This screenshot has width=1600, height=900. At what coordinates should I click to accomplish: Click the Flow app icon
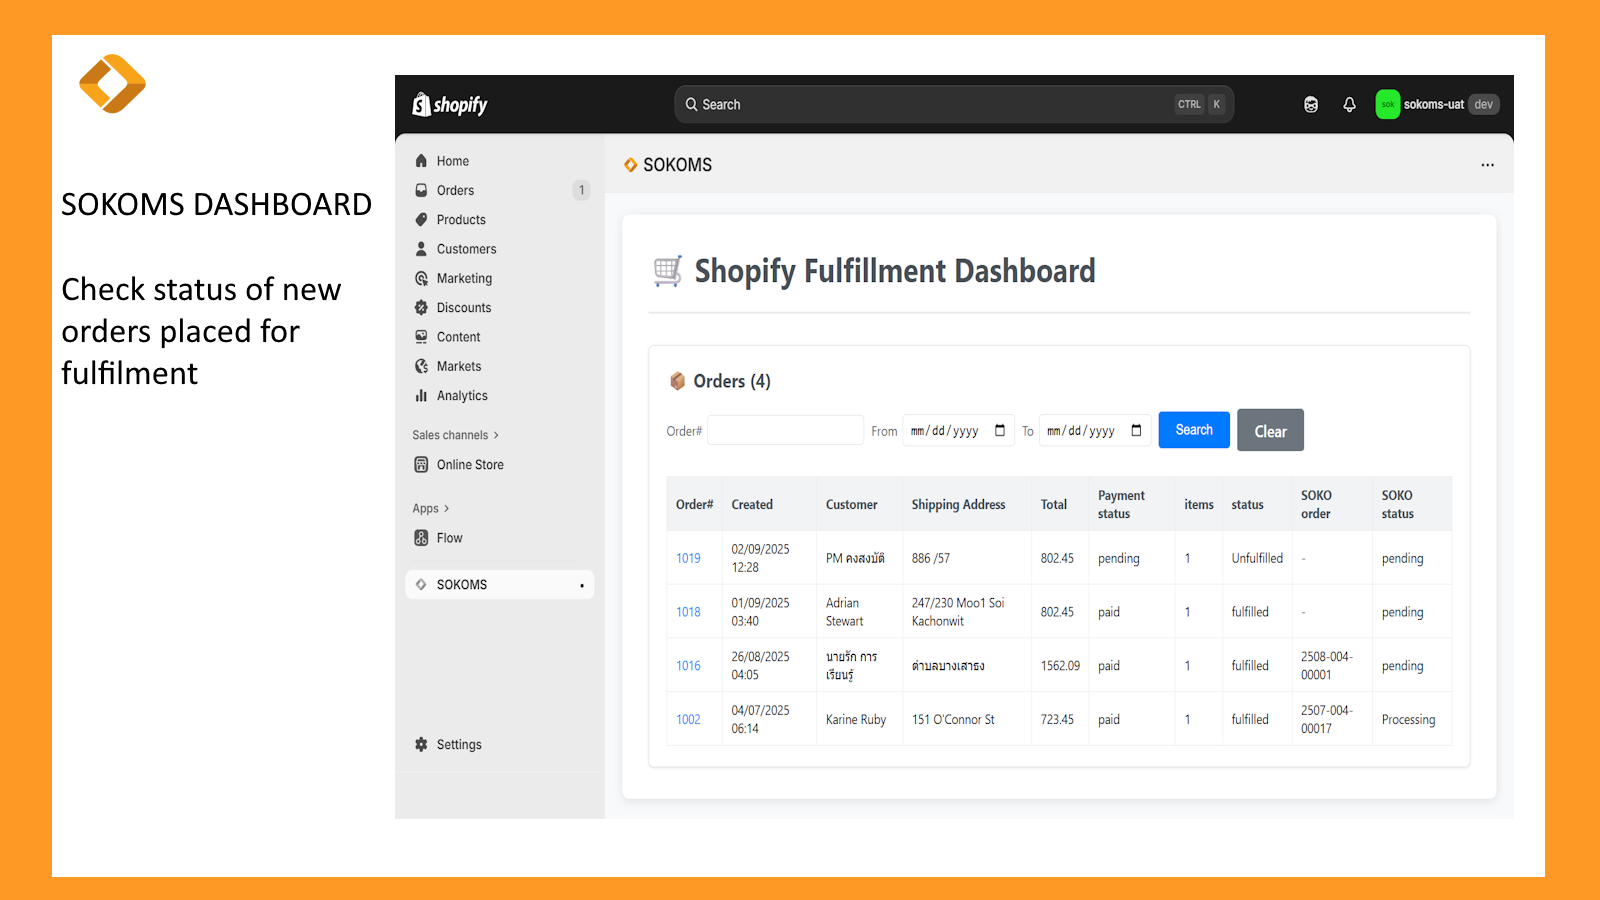click(x=421, y=538)
